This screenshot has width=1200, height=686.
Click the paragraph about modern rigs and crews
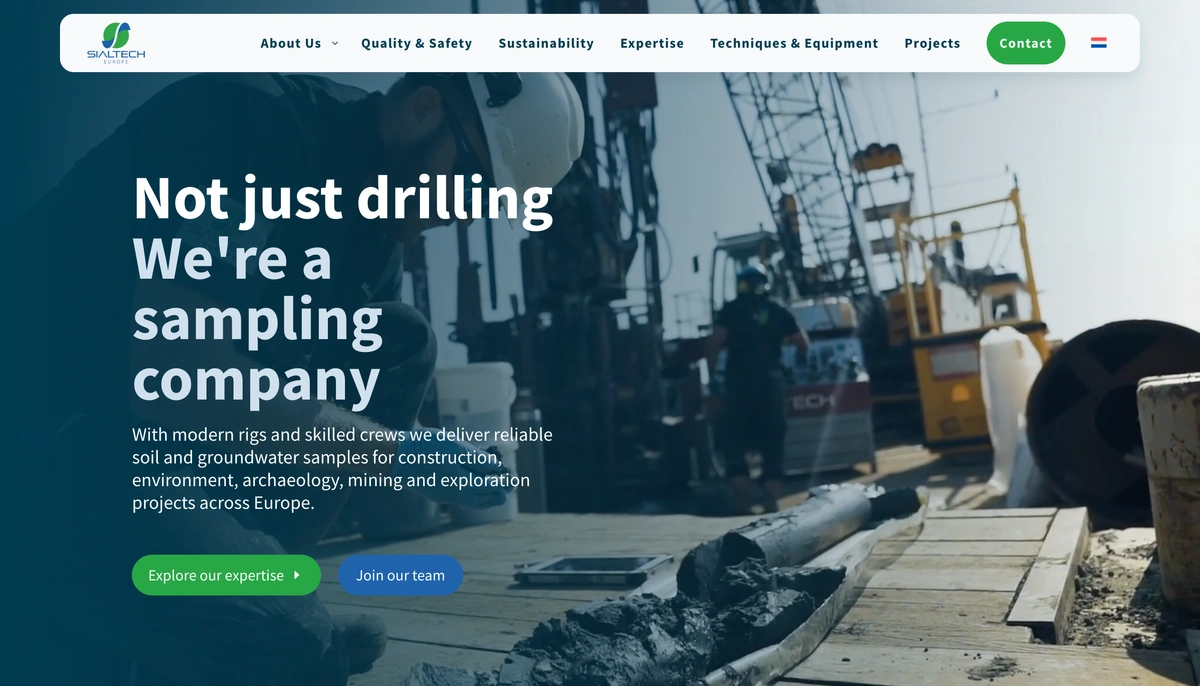tap(342, 469)
